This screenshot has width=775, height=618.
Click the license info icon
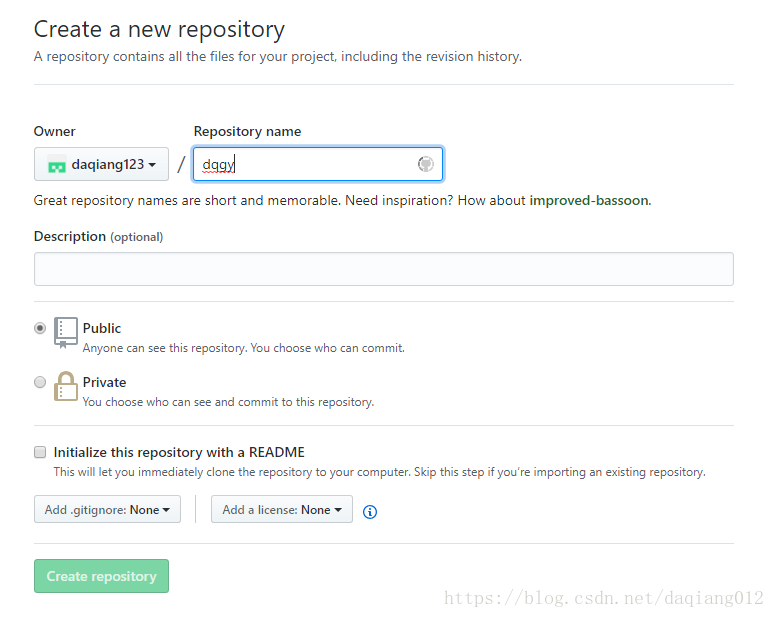click(x=370, y=512)
